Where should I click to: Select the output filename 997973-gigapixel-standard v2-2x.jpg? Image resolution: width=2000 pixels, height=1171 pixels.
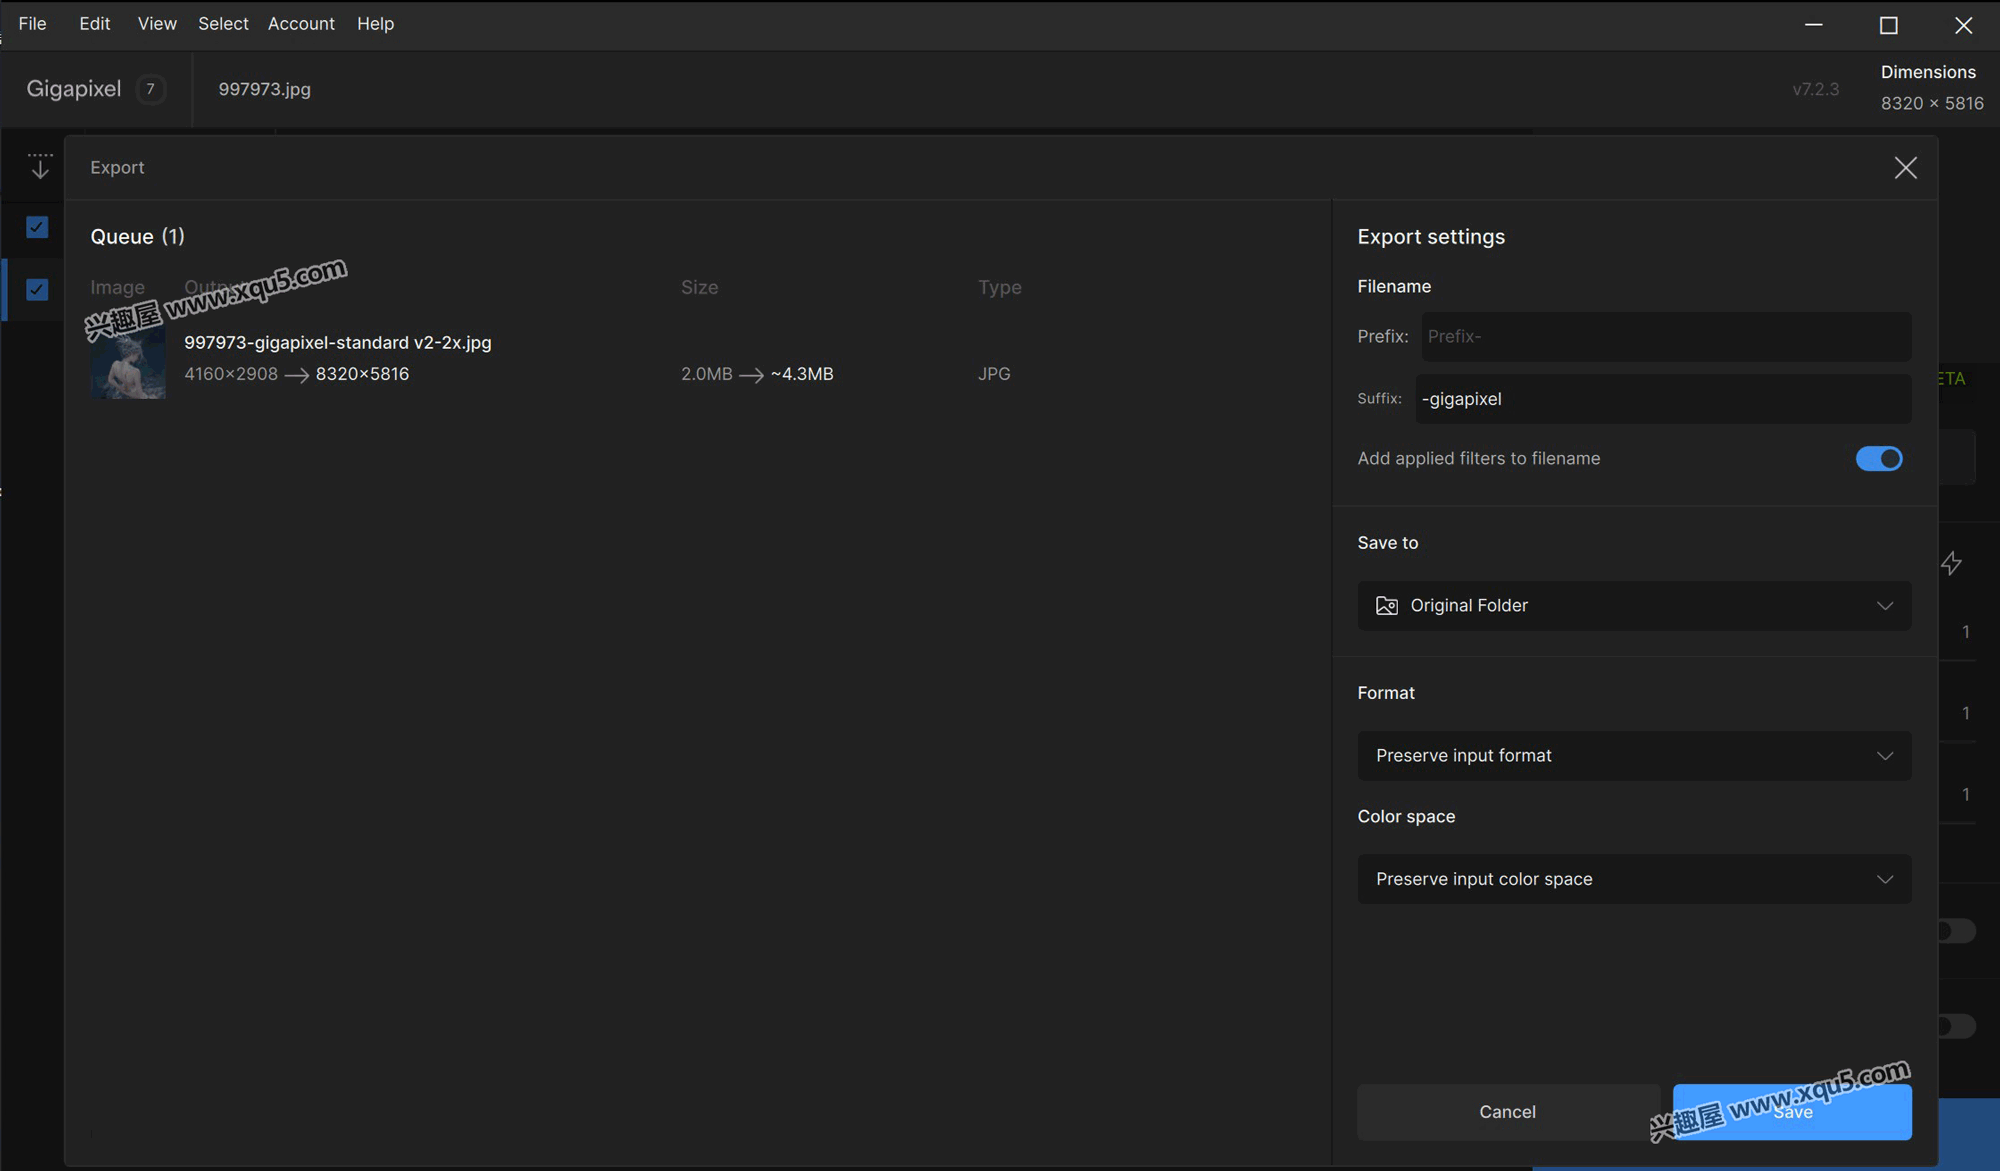coord(338,343)
